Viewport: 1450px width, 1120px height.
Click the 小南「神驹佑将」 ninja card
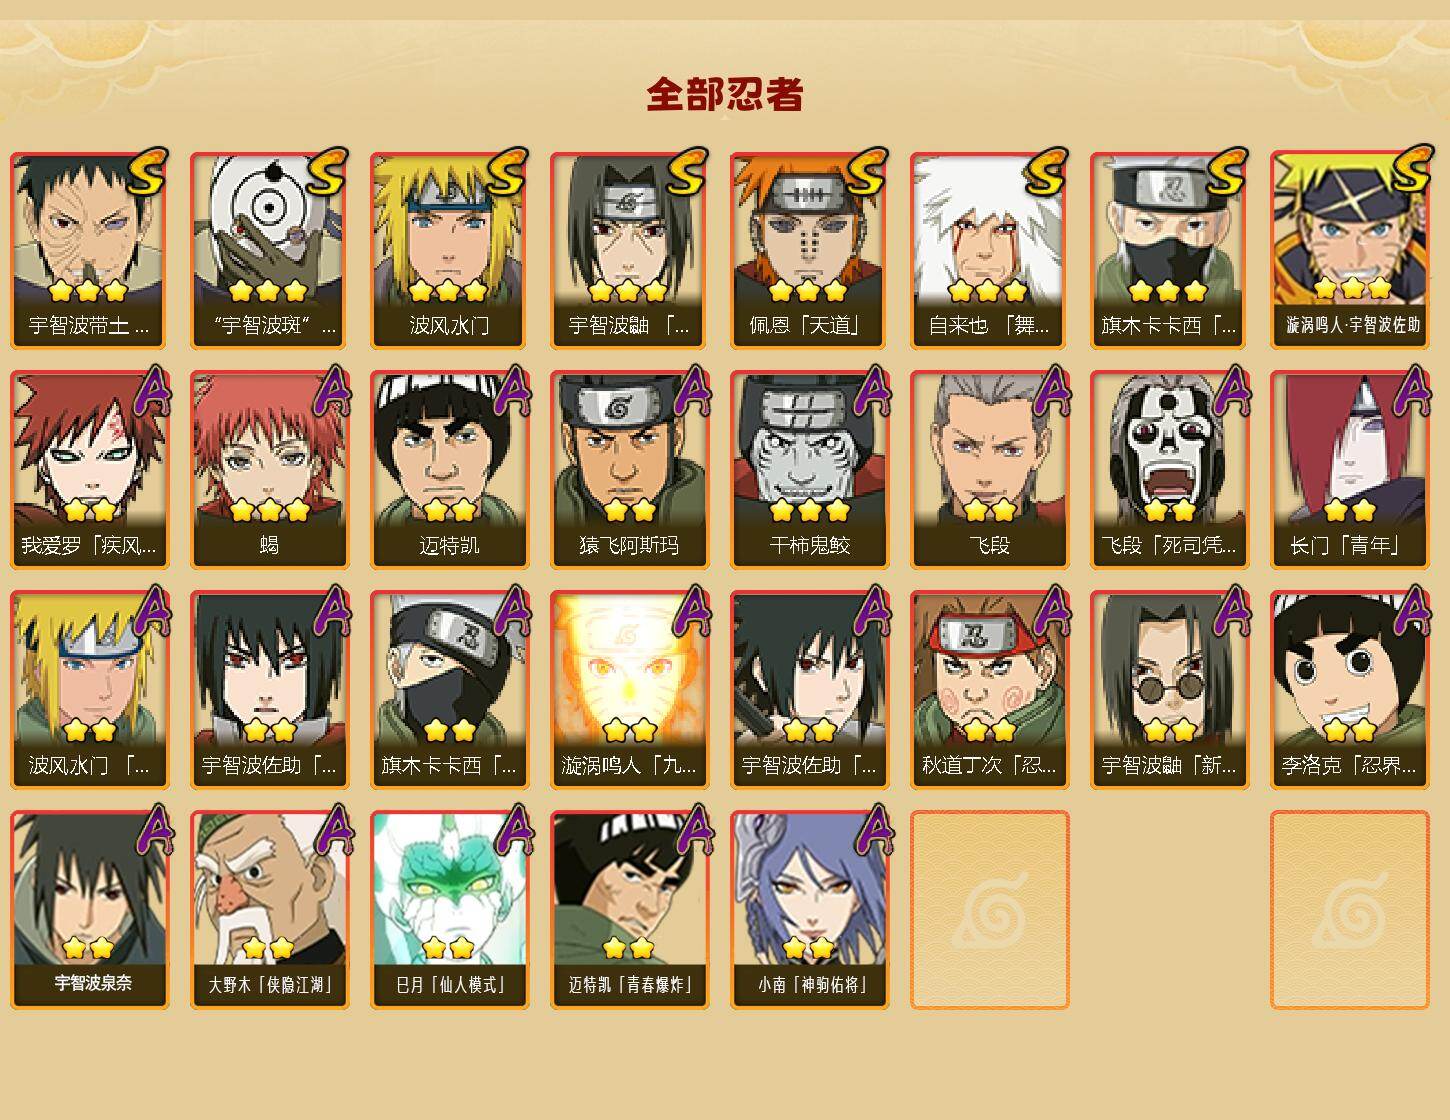click(810, 909)
